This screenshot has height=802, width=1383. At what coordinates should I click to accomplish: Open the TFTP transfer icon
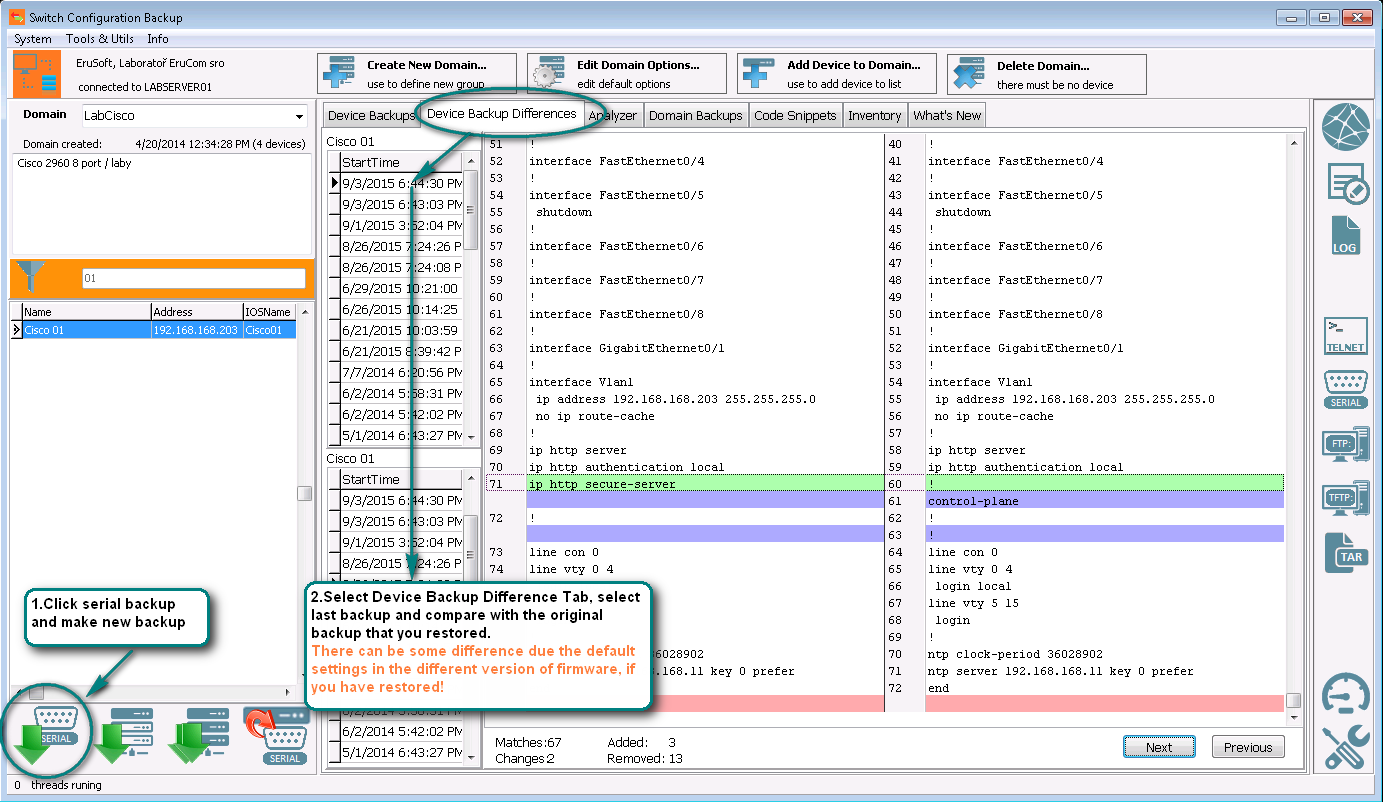point(1345,497)
